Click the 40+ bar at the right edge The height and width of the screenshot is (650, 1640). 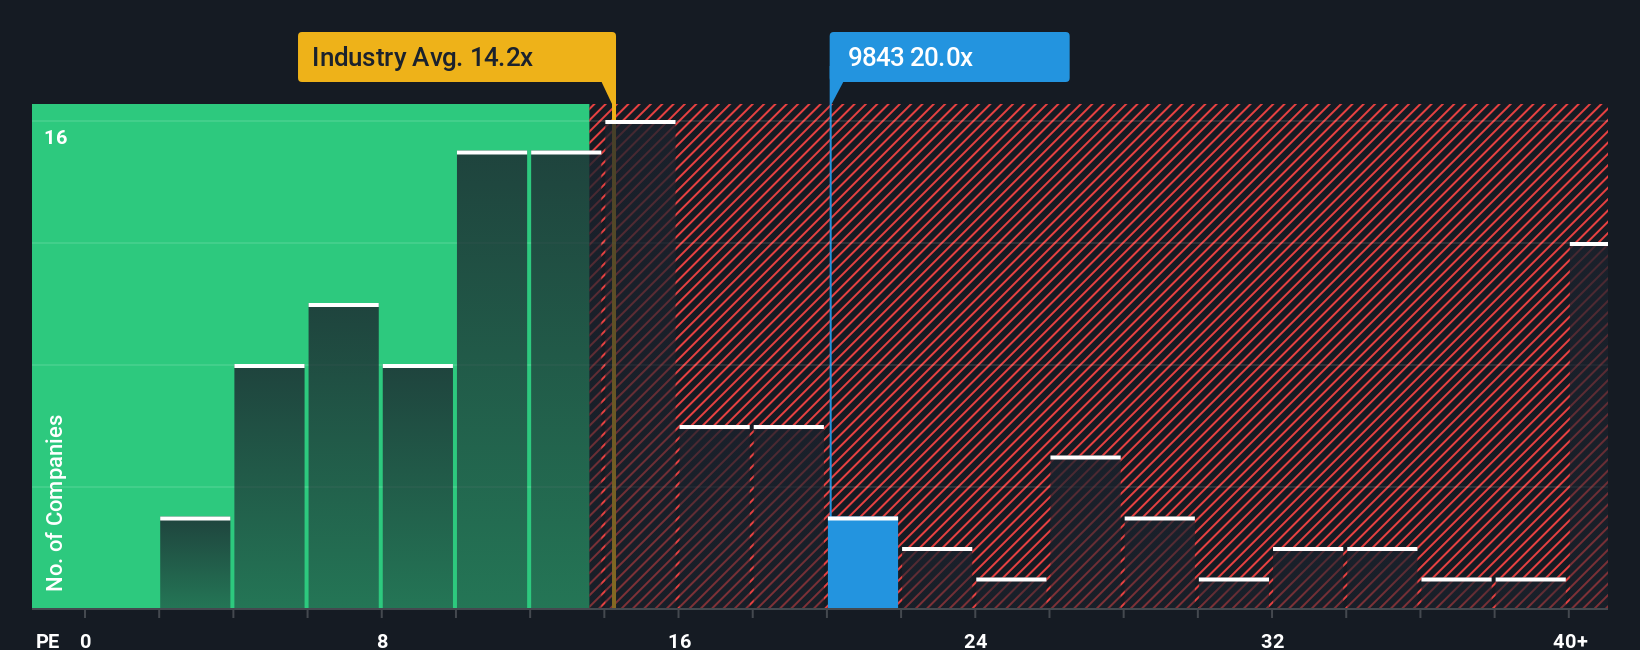tap(1589, 426)
